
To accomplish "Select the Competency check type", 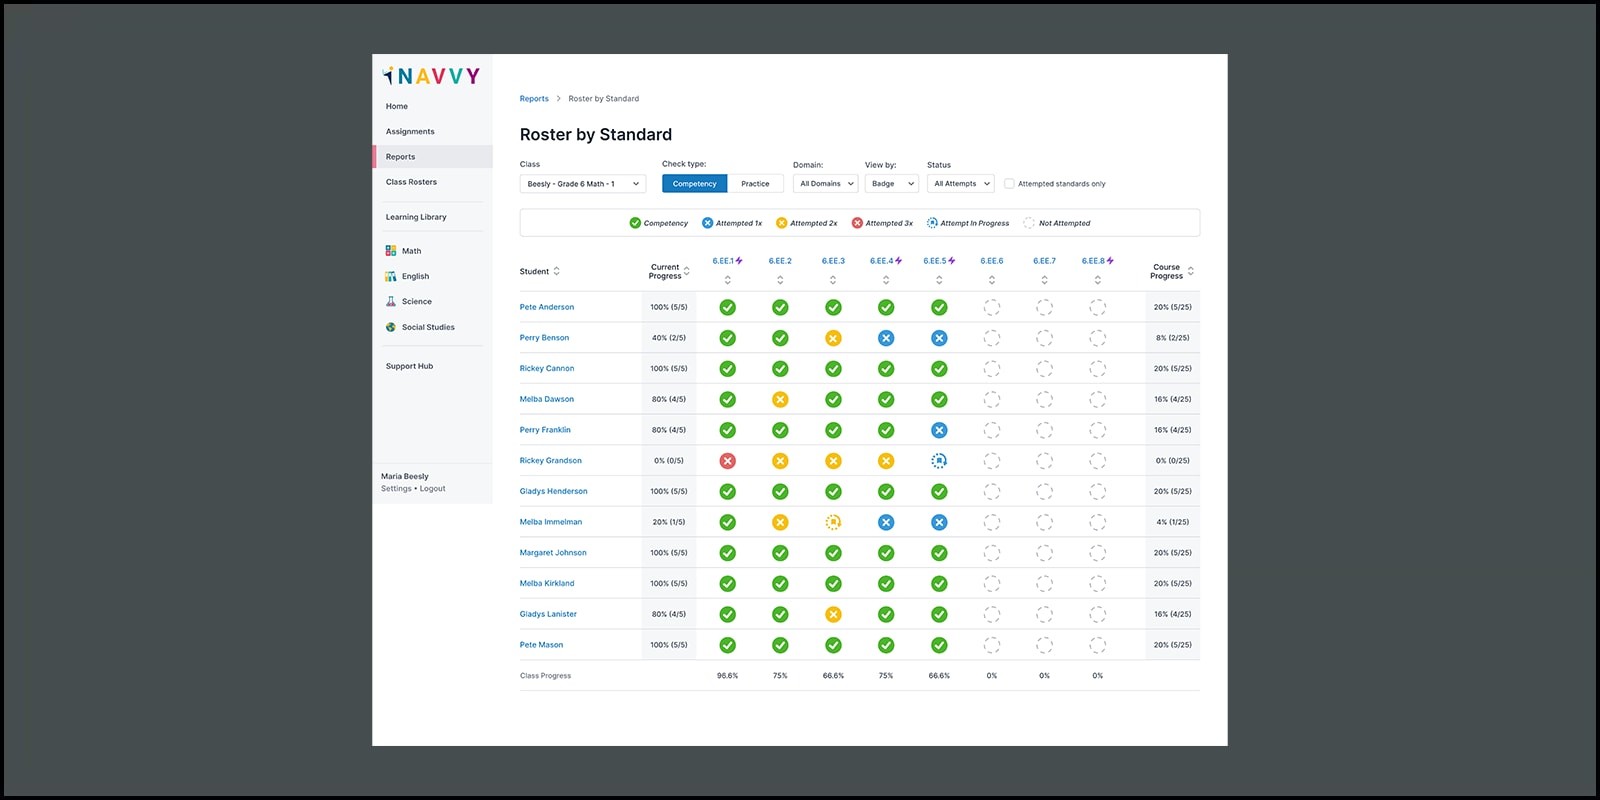I will click(x=694, y=184).
